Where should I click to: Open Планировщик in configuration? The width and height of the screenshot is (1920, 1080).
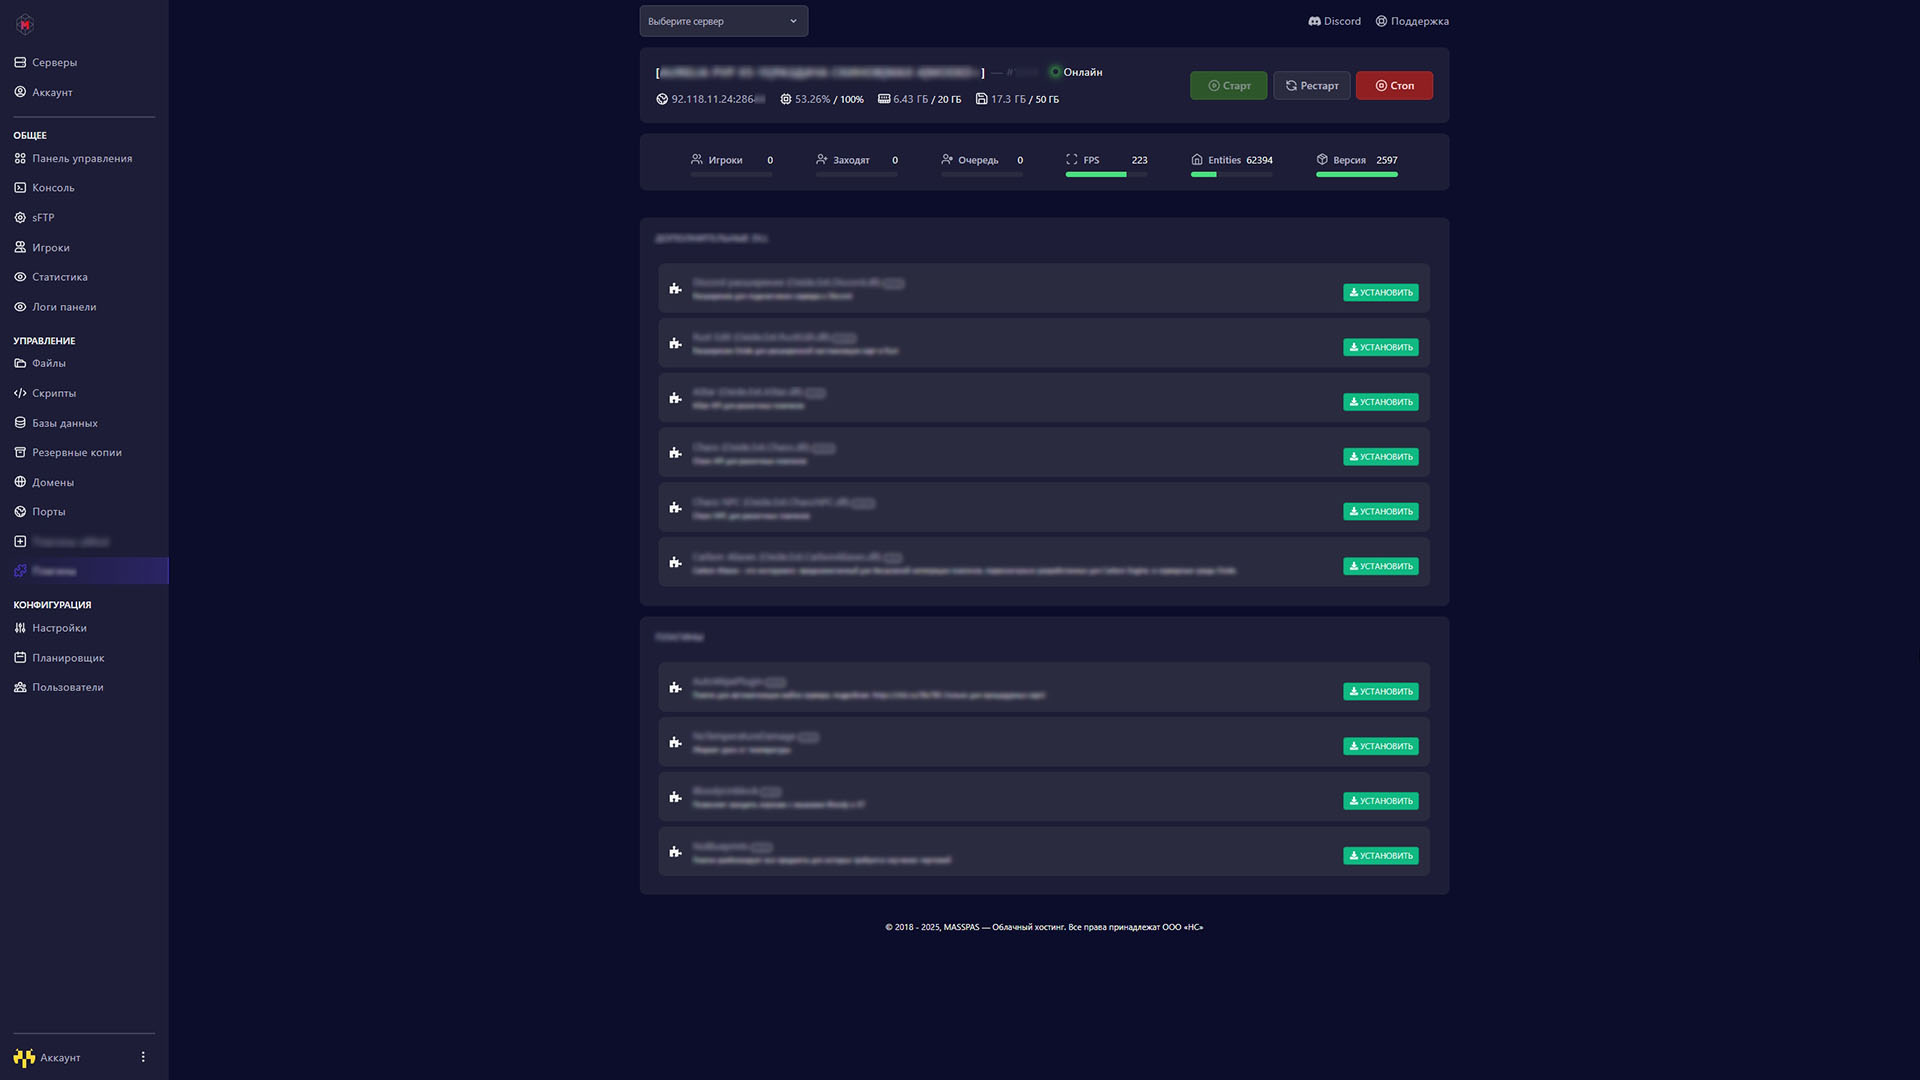click(67, 658)
